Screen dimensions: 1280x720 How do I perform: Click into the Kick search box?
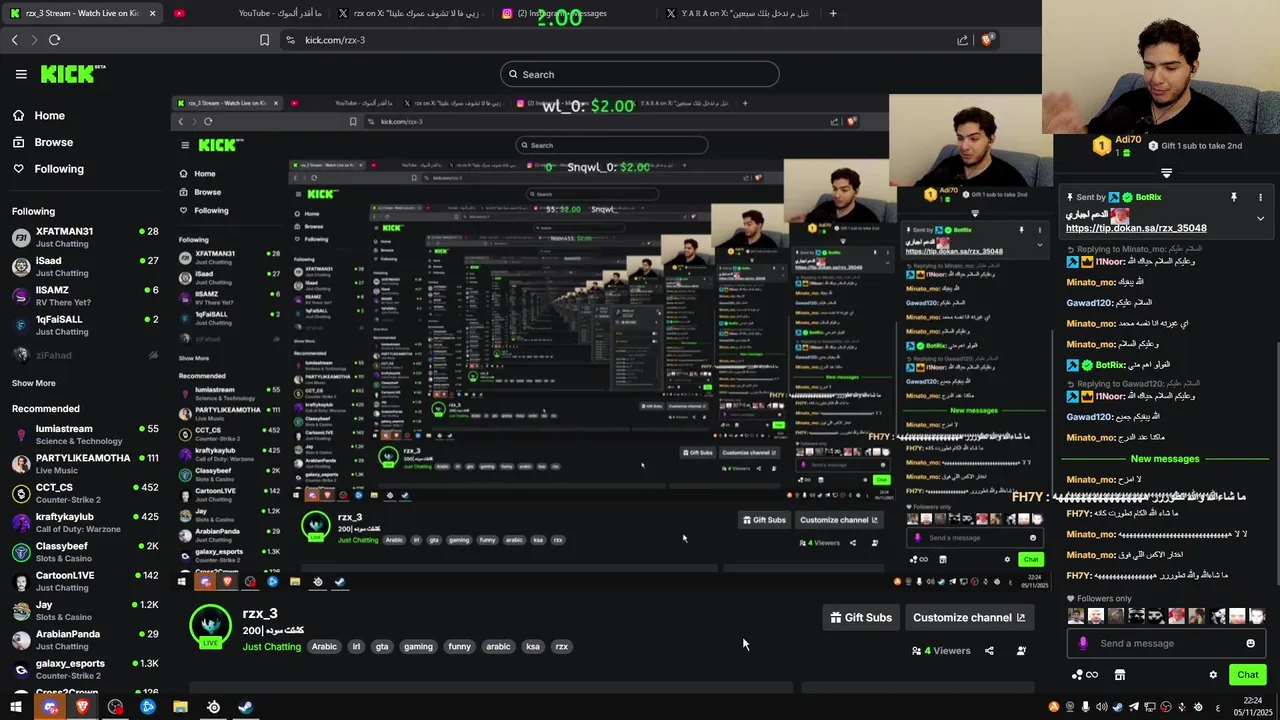pyautogui.click(x=640, y=74)
